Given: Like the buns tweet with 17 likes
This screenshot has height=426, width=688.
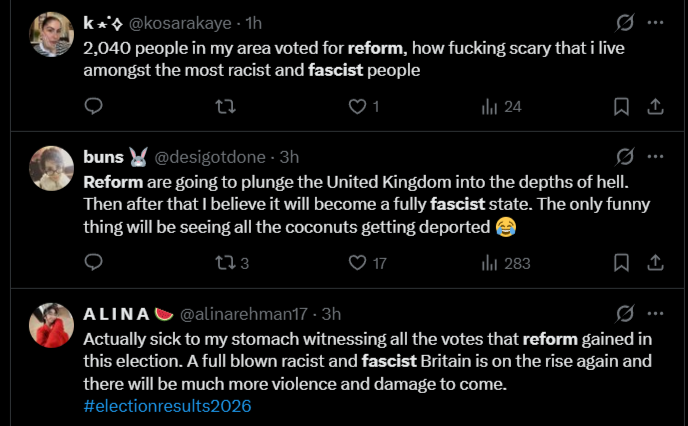Looking at the screenshot, I should pos(367,263).
